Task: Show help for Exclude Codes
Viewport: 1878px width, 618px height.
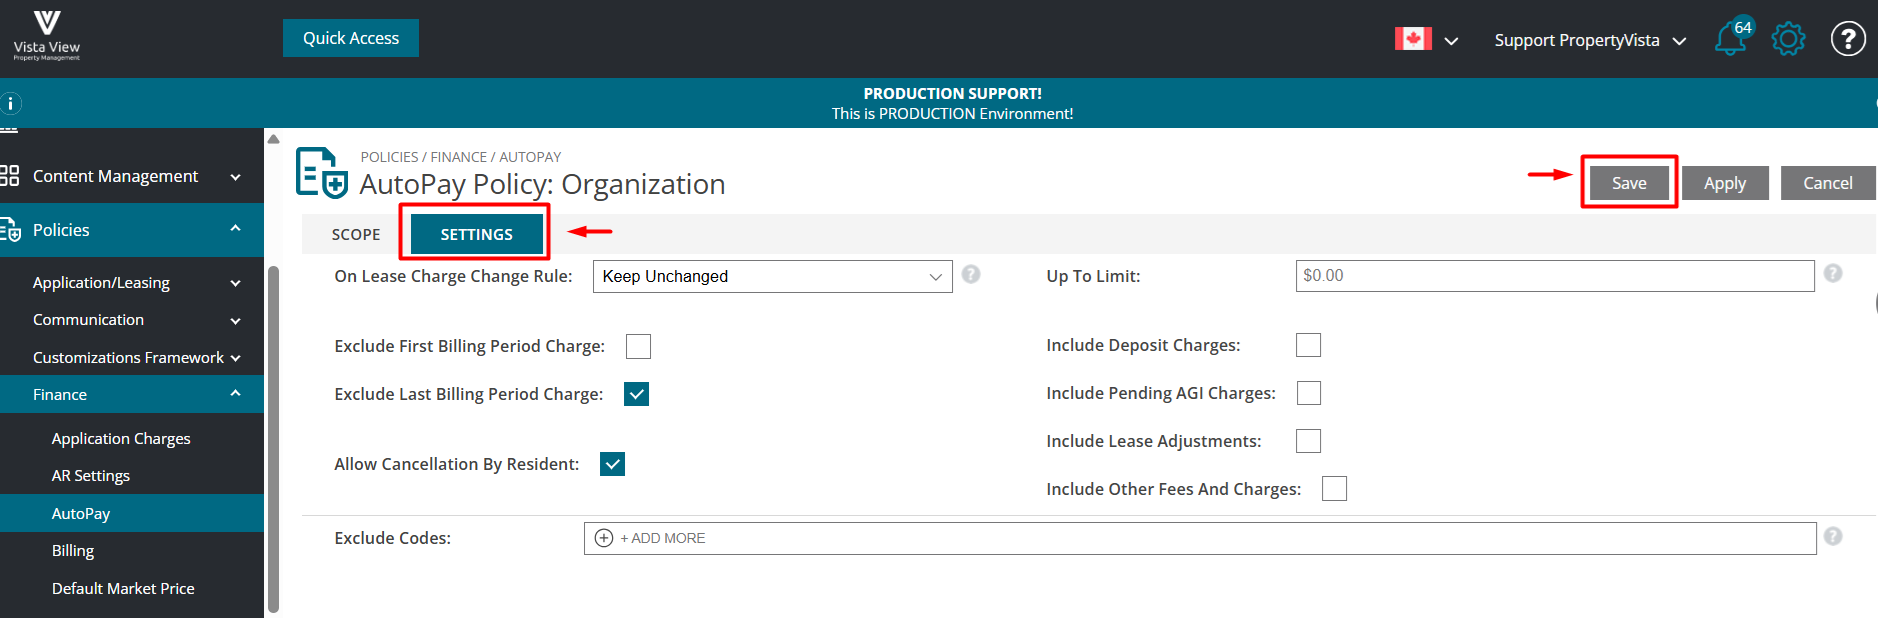Action: coord(1833,536)
